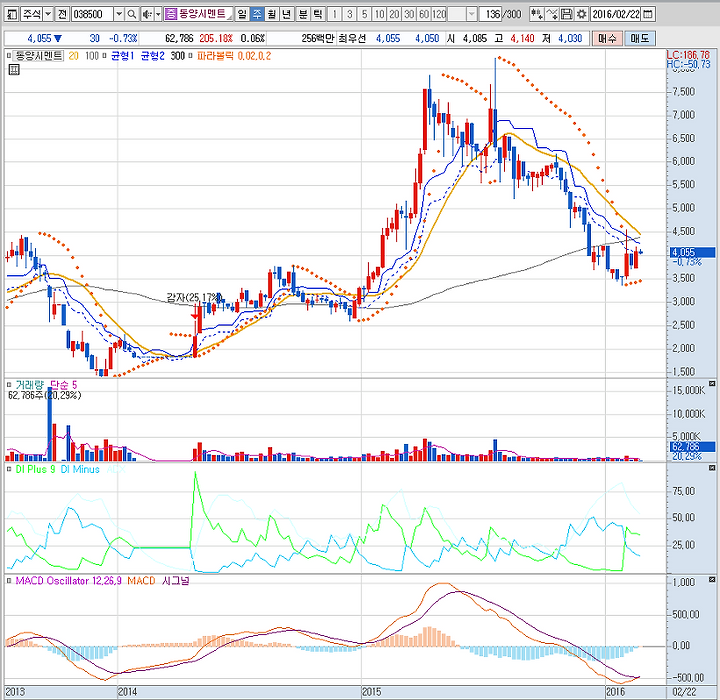Image resolution: width=720 pixels, height=700 pixels.
Task: Open the calendar date picker icon
Action: pos(648,14)
